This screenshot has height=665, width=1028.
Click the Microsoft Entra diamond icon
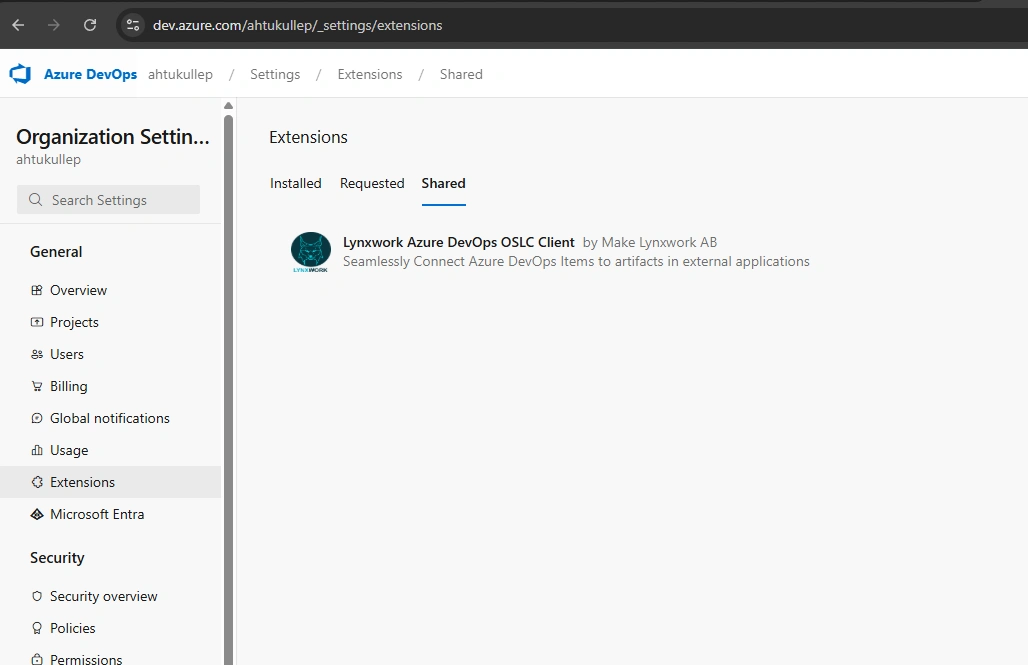(37, 514)
